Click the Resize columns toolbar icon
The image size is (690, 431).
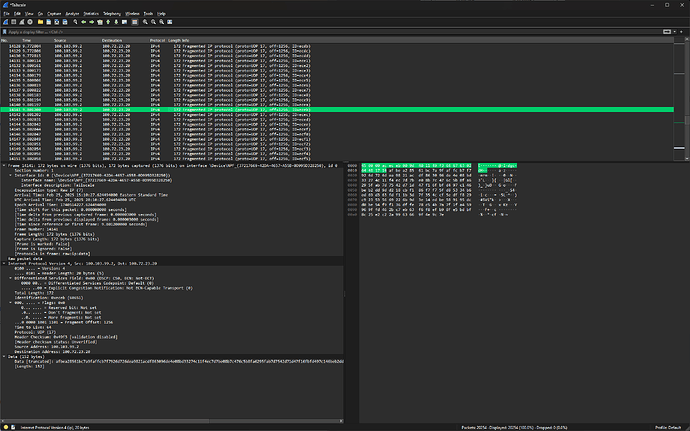[170, 22]
